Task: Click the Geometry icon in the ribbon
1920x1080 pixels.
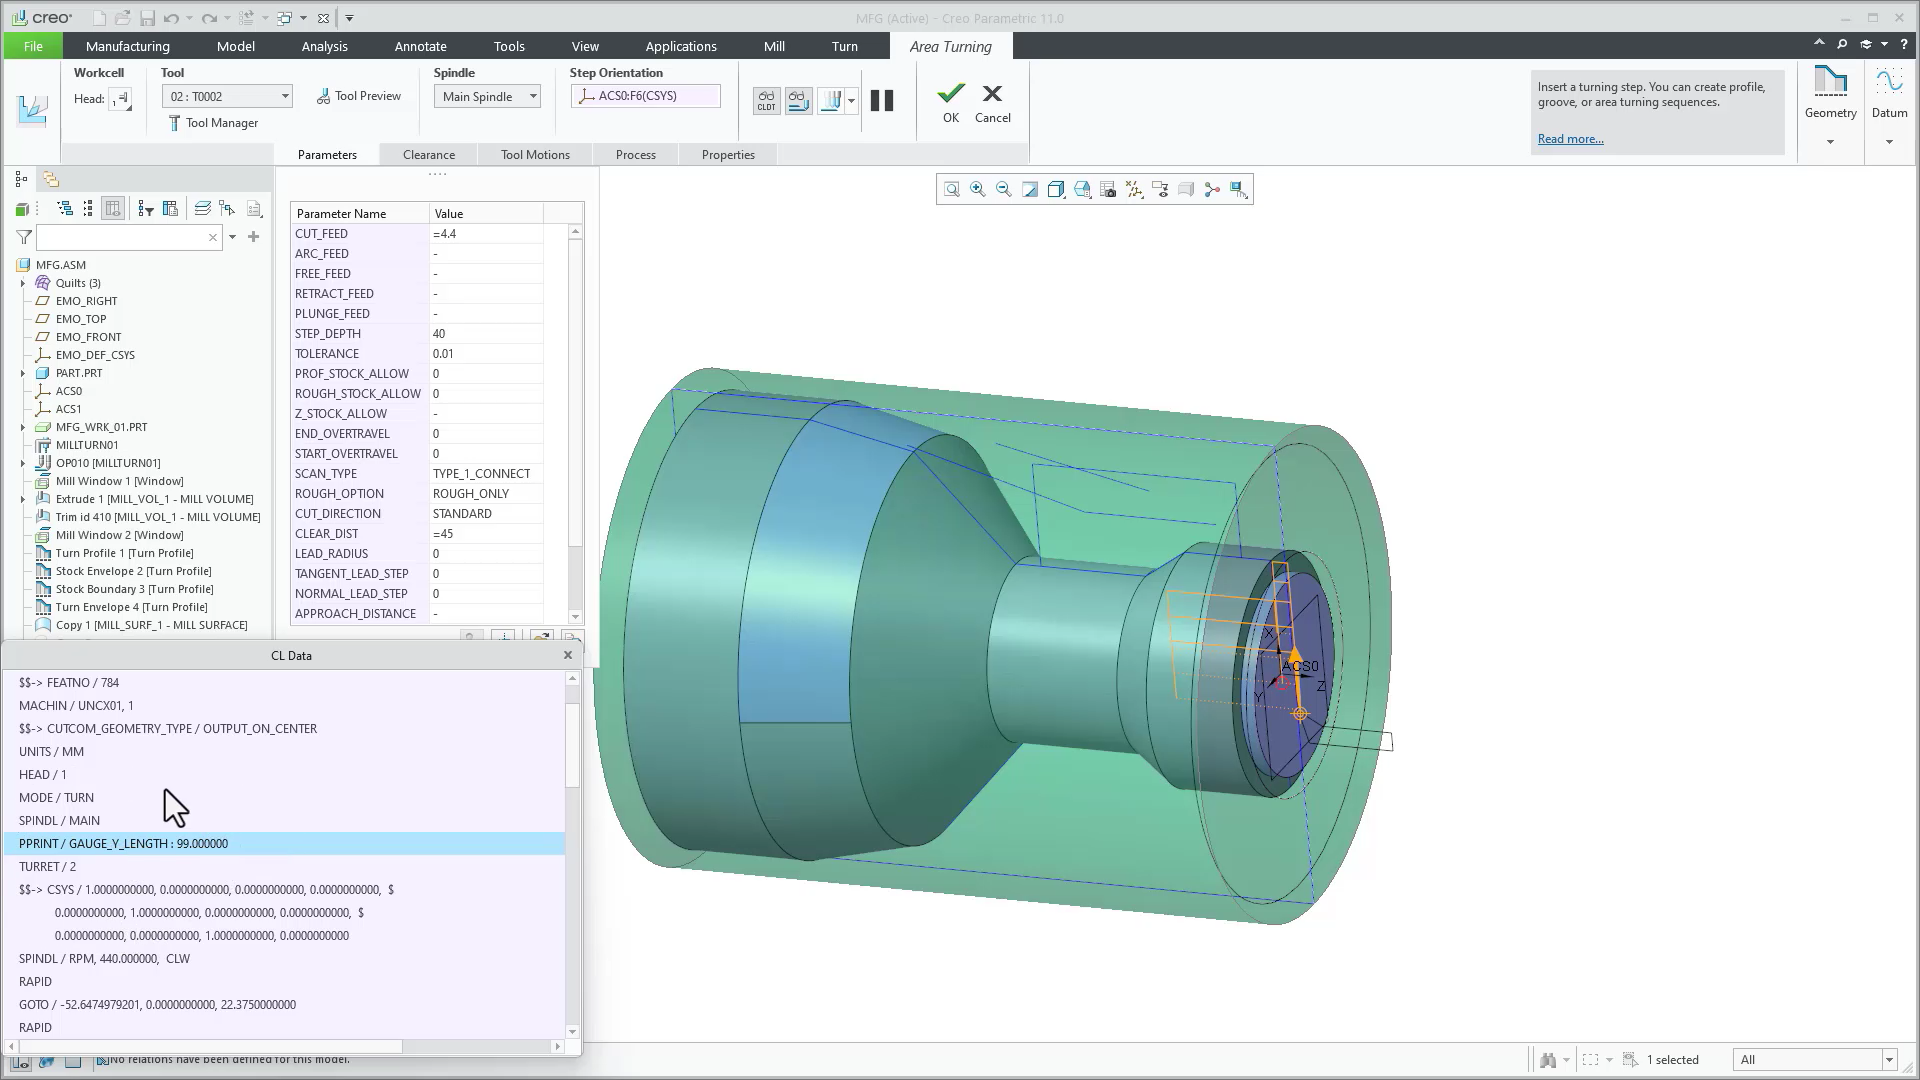Action: tap(1830, 93)
